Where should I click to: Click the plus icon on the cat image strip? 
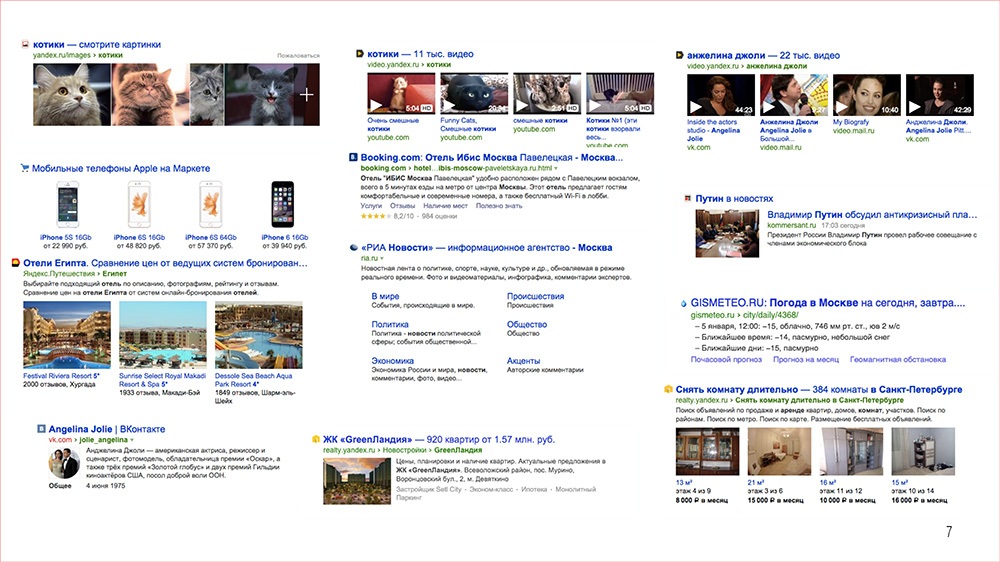[307, 94]
